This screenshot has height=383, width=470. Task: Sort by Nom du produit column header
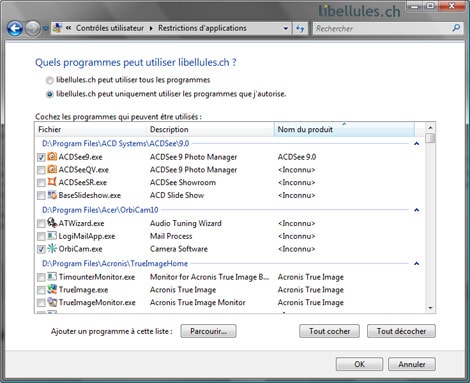click(344, 129)
